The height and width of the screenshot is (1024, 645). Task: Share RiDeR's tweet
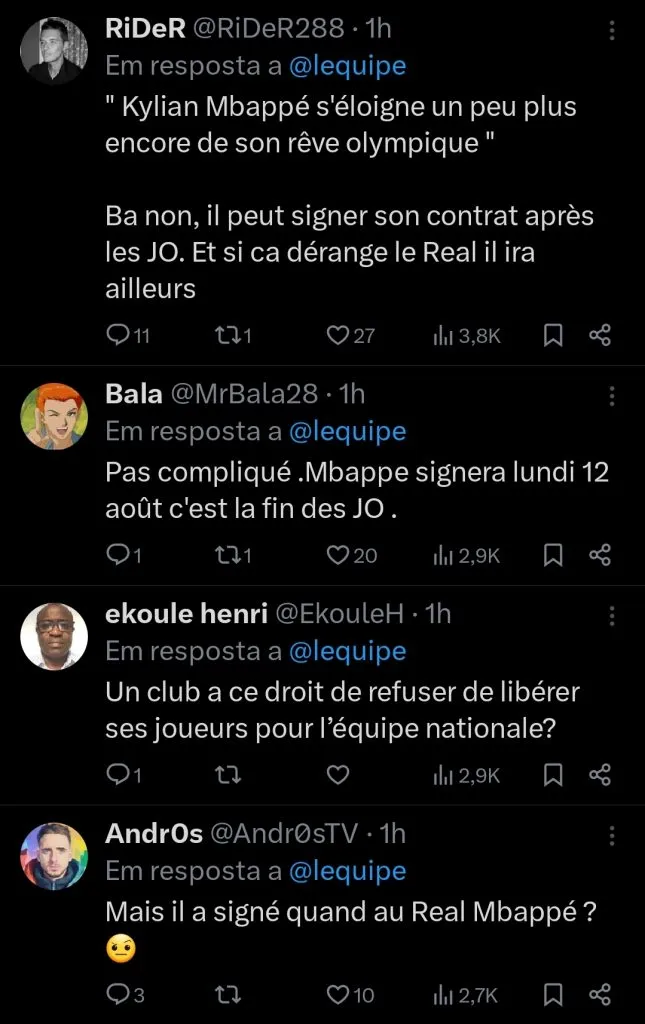pos(599,336)
